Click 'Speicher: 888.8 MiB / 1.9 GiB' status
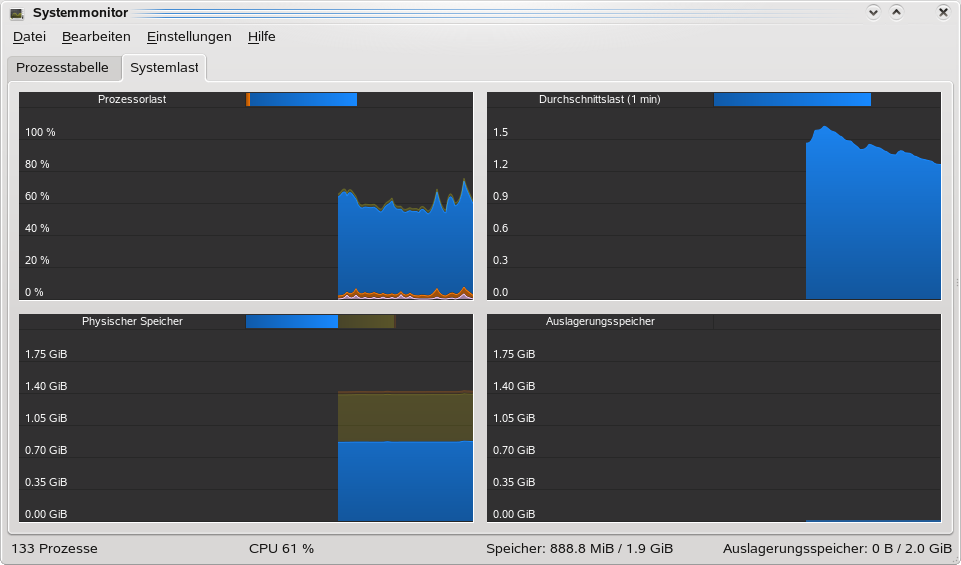961x565 pixels. [x=580, y=548]
